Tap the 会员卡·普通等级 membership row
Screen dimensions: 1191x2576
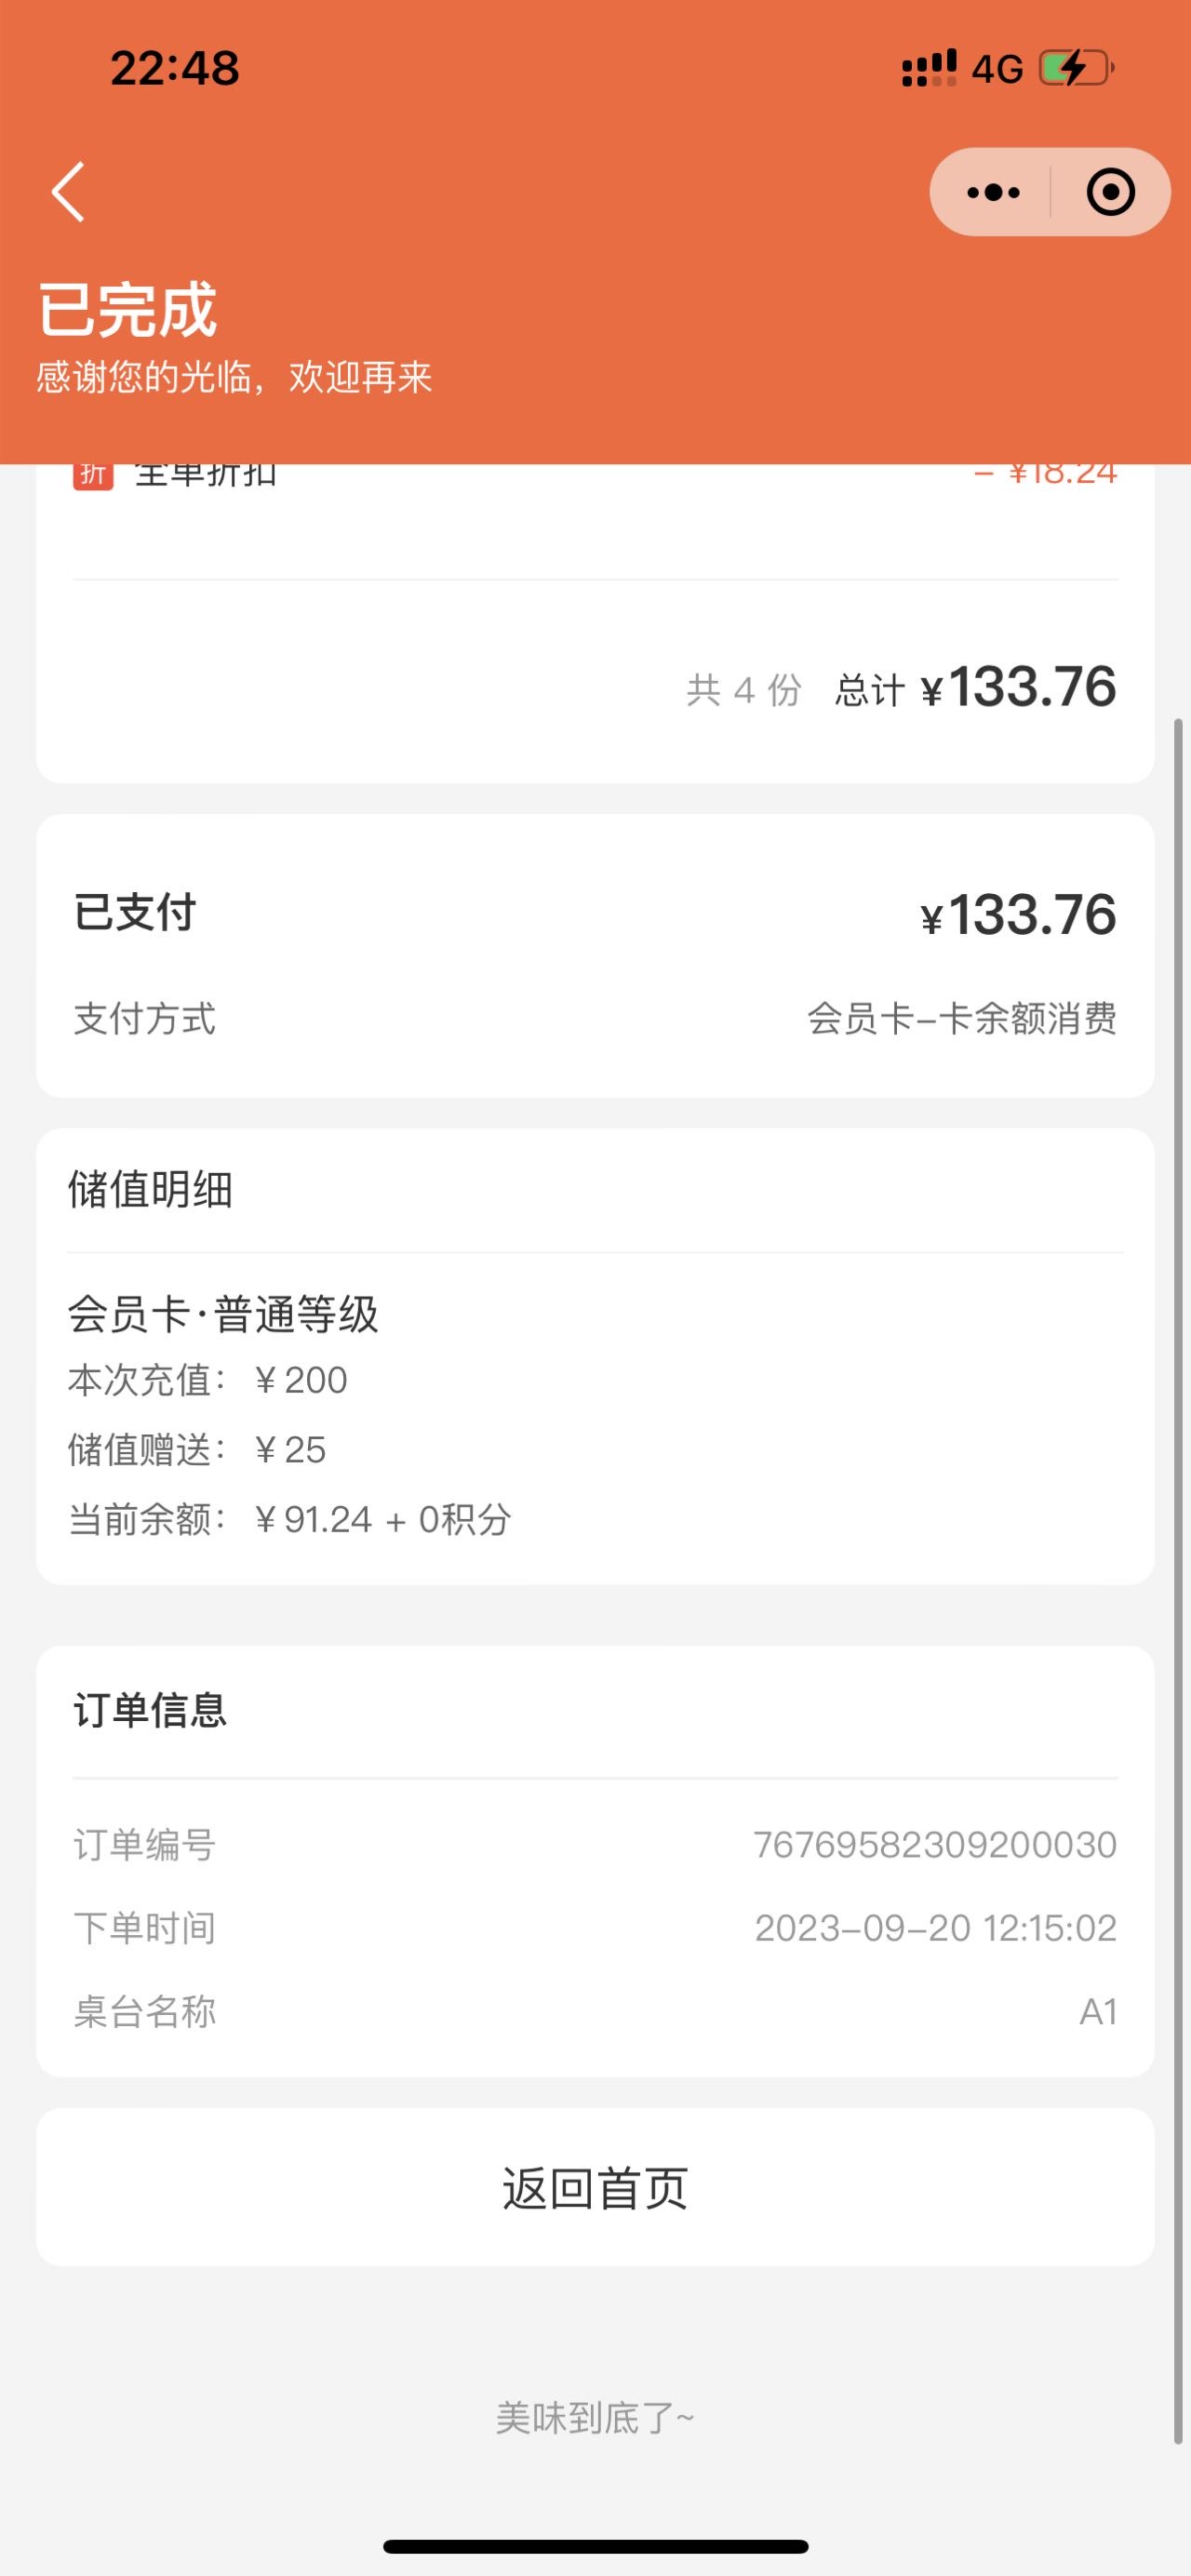click(x=223, y=1314)
